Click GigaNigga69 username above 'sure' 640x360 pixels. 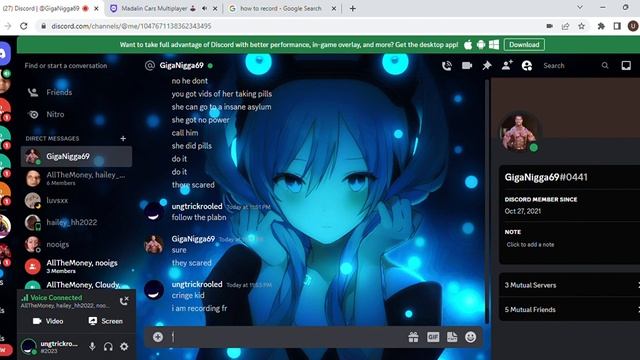click(x=193, y=239)
